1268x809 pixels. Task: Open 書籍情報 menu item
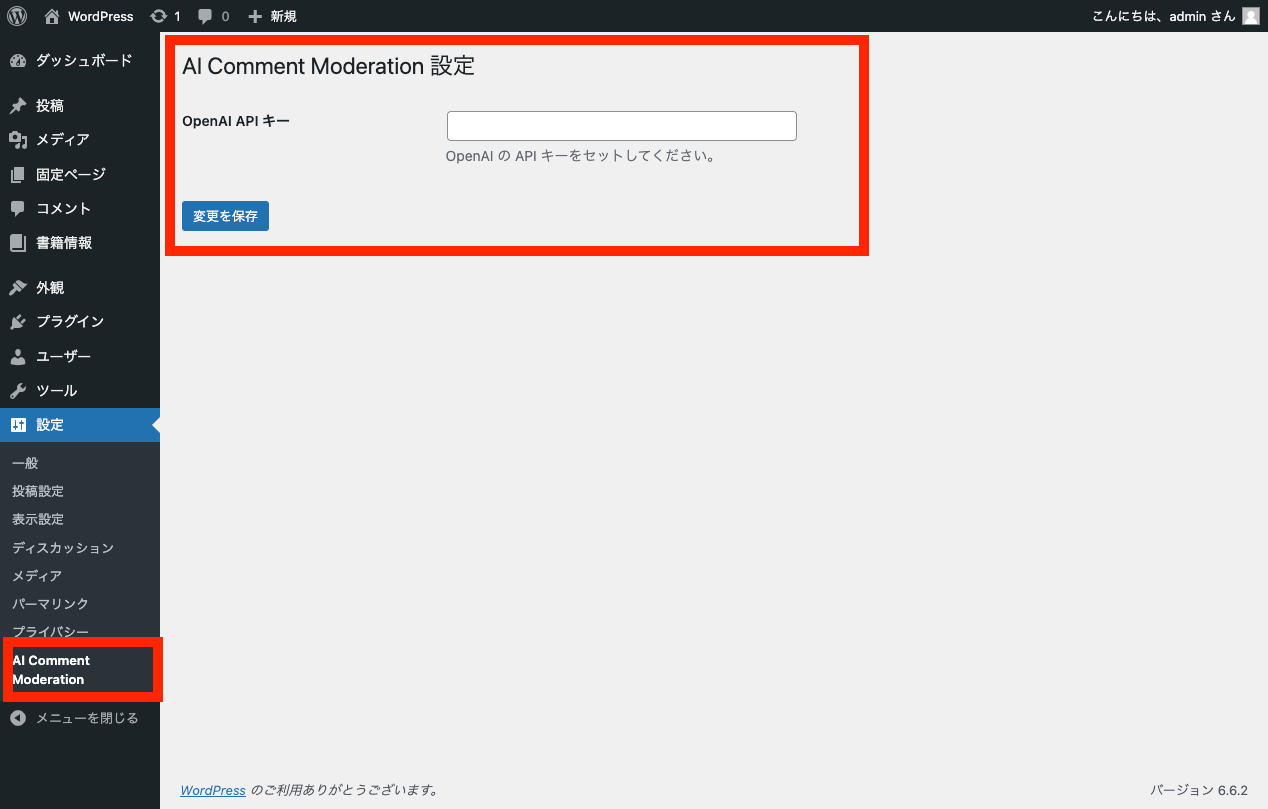pyautogui.click(x=80, y=243)
